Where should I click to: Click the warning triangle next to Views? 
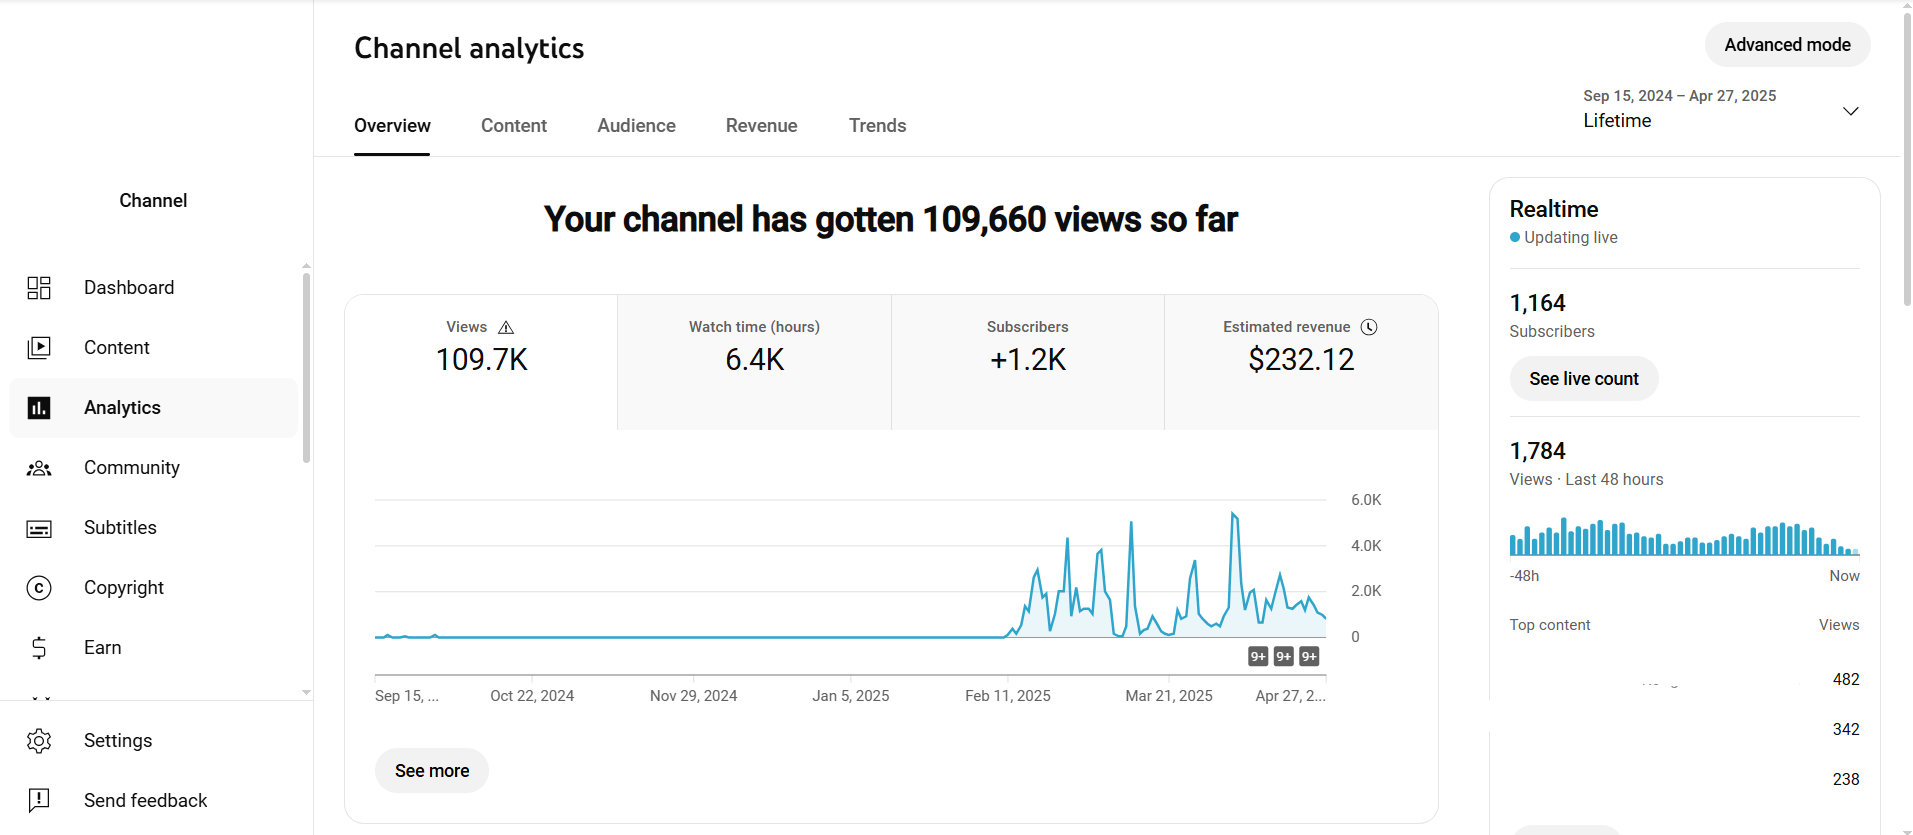pos(506,327)
